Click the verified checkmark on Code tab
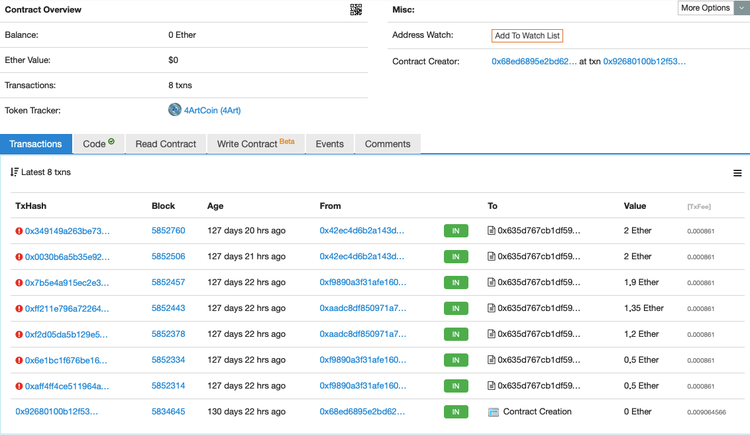The width and height of the screenshot is (750, 435). [111, 141]
